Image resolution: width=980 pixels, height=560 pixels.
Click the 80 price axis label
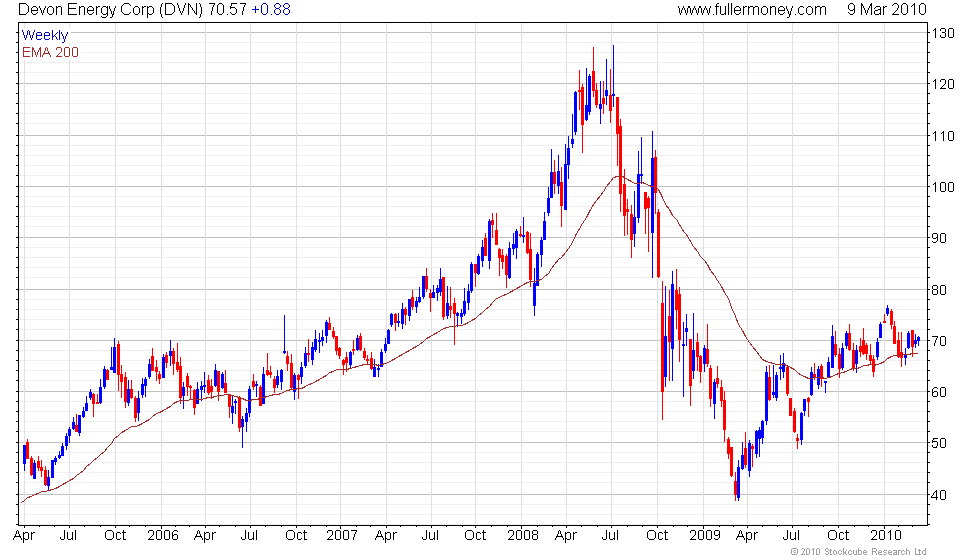pos(939,290)
